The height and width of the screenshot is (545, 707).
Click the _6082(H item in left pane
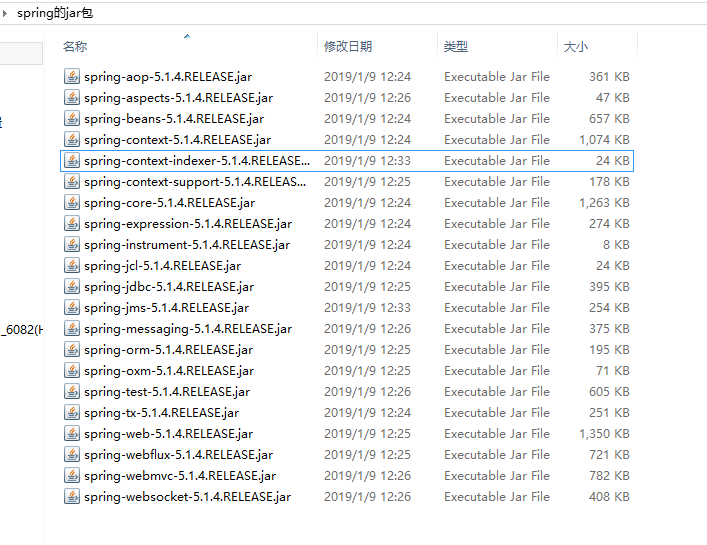(22, 330)
